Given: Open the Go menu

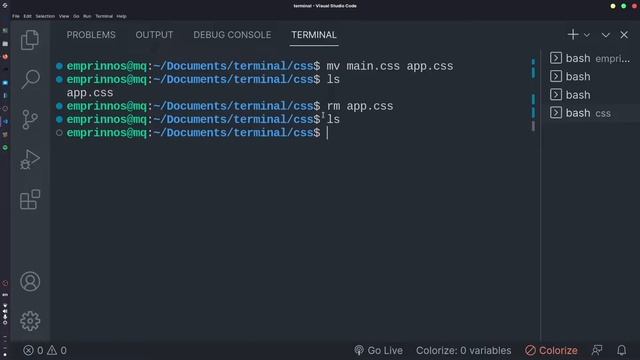Looking at the screenshot, I should point(76,16).
